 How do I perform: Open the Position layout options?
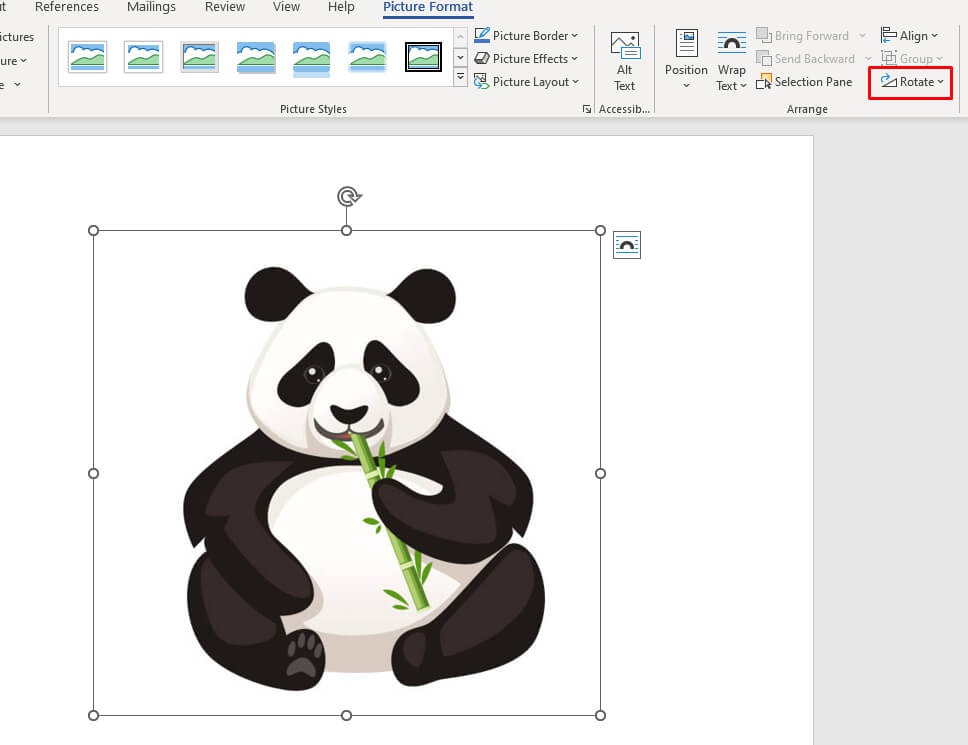(x=686, y=60)
